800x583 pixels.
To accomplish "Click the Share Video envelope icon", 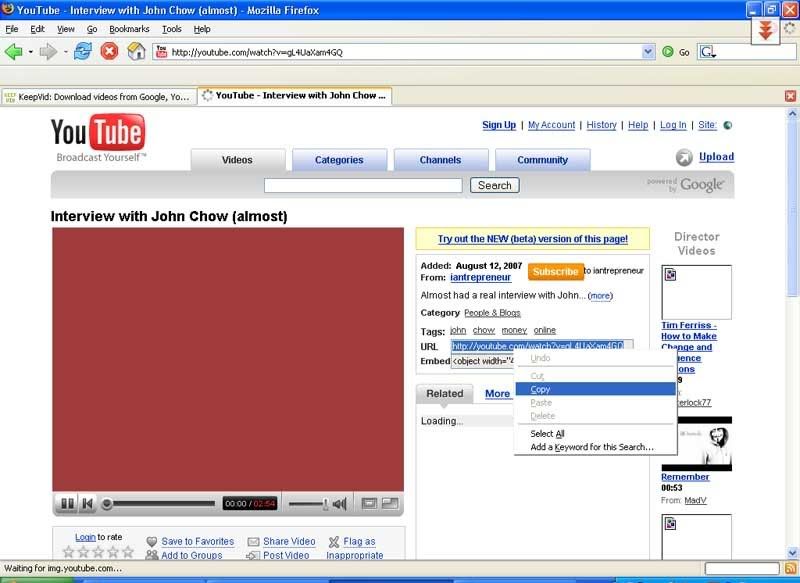I will click(x=253, y=542).
